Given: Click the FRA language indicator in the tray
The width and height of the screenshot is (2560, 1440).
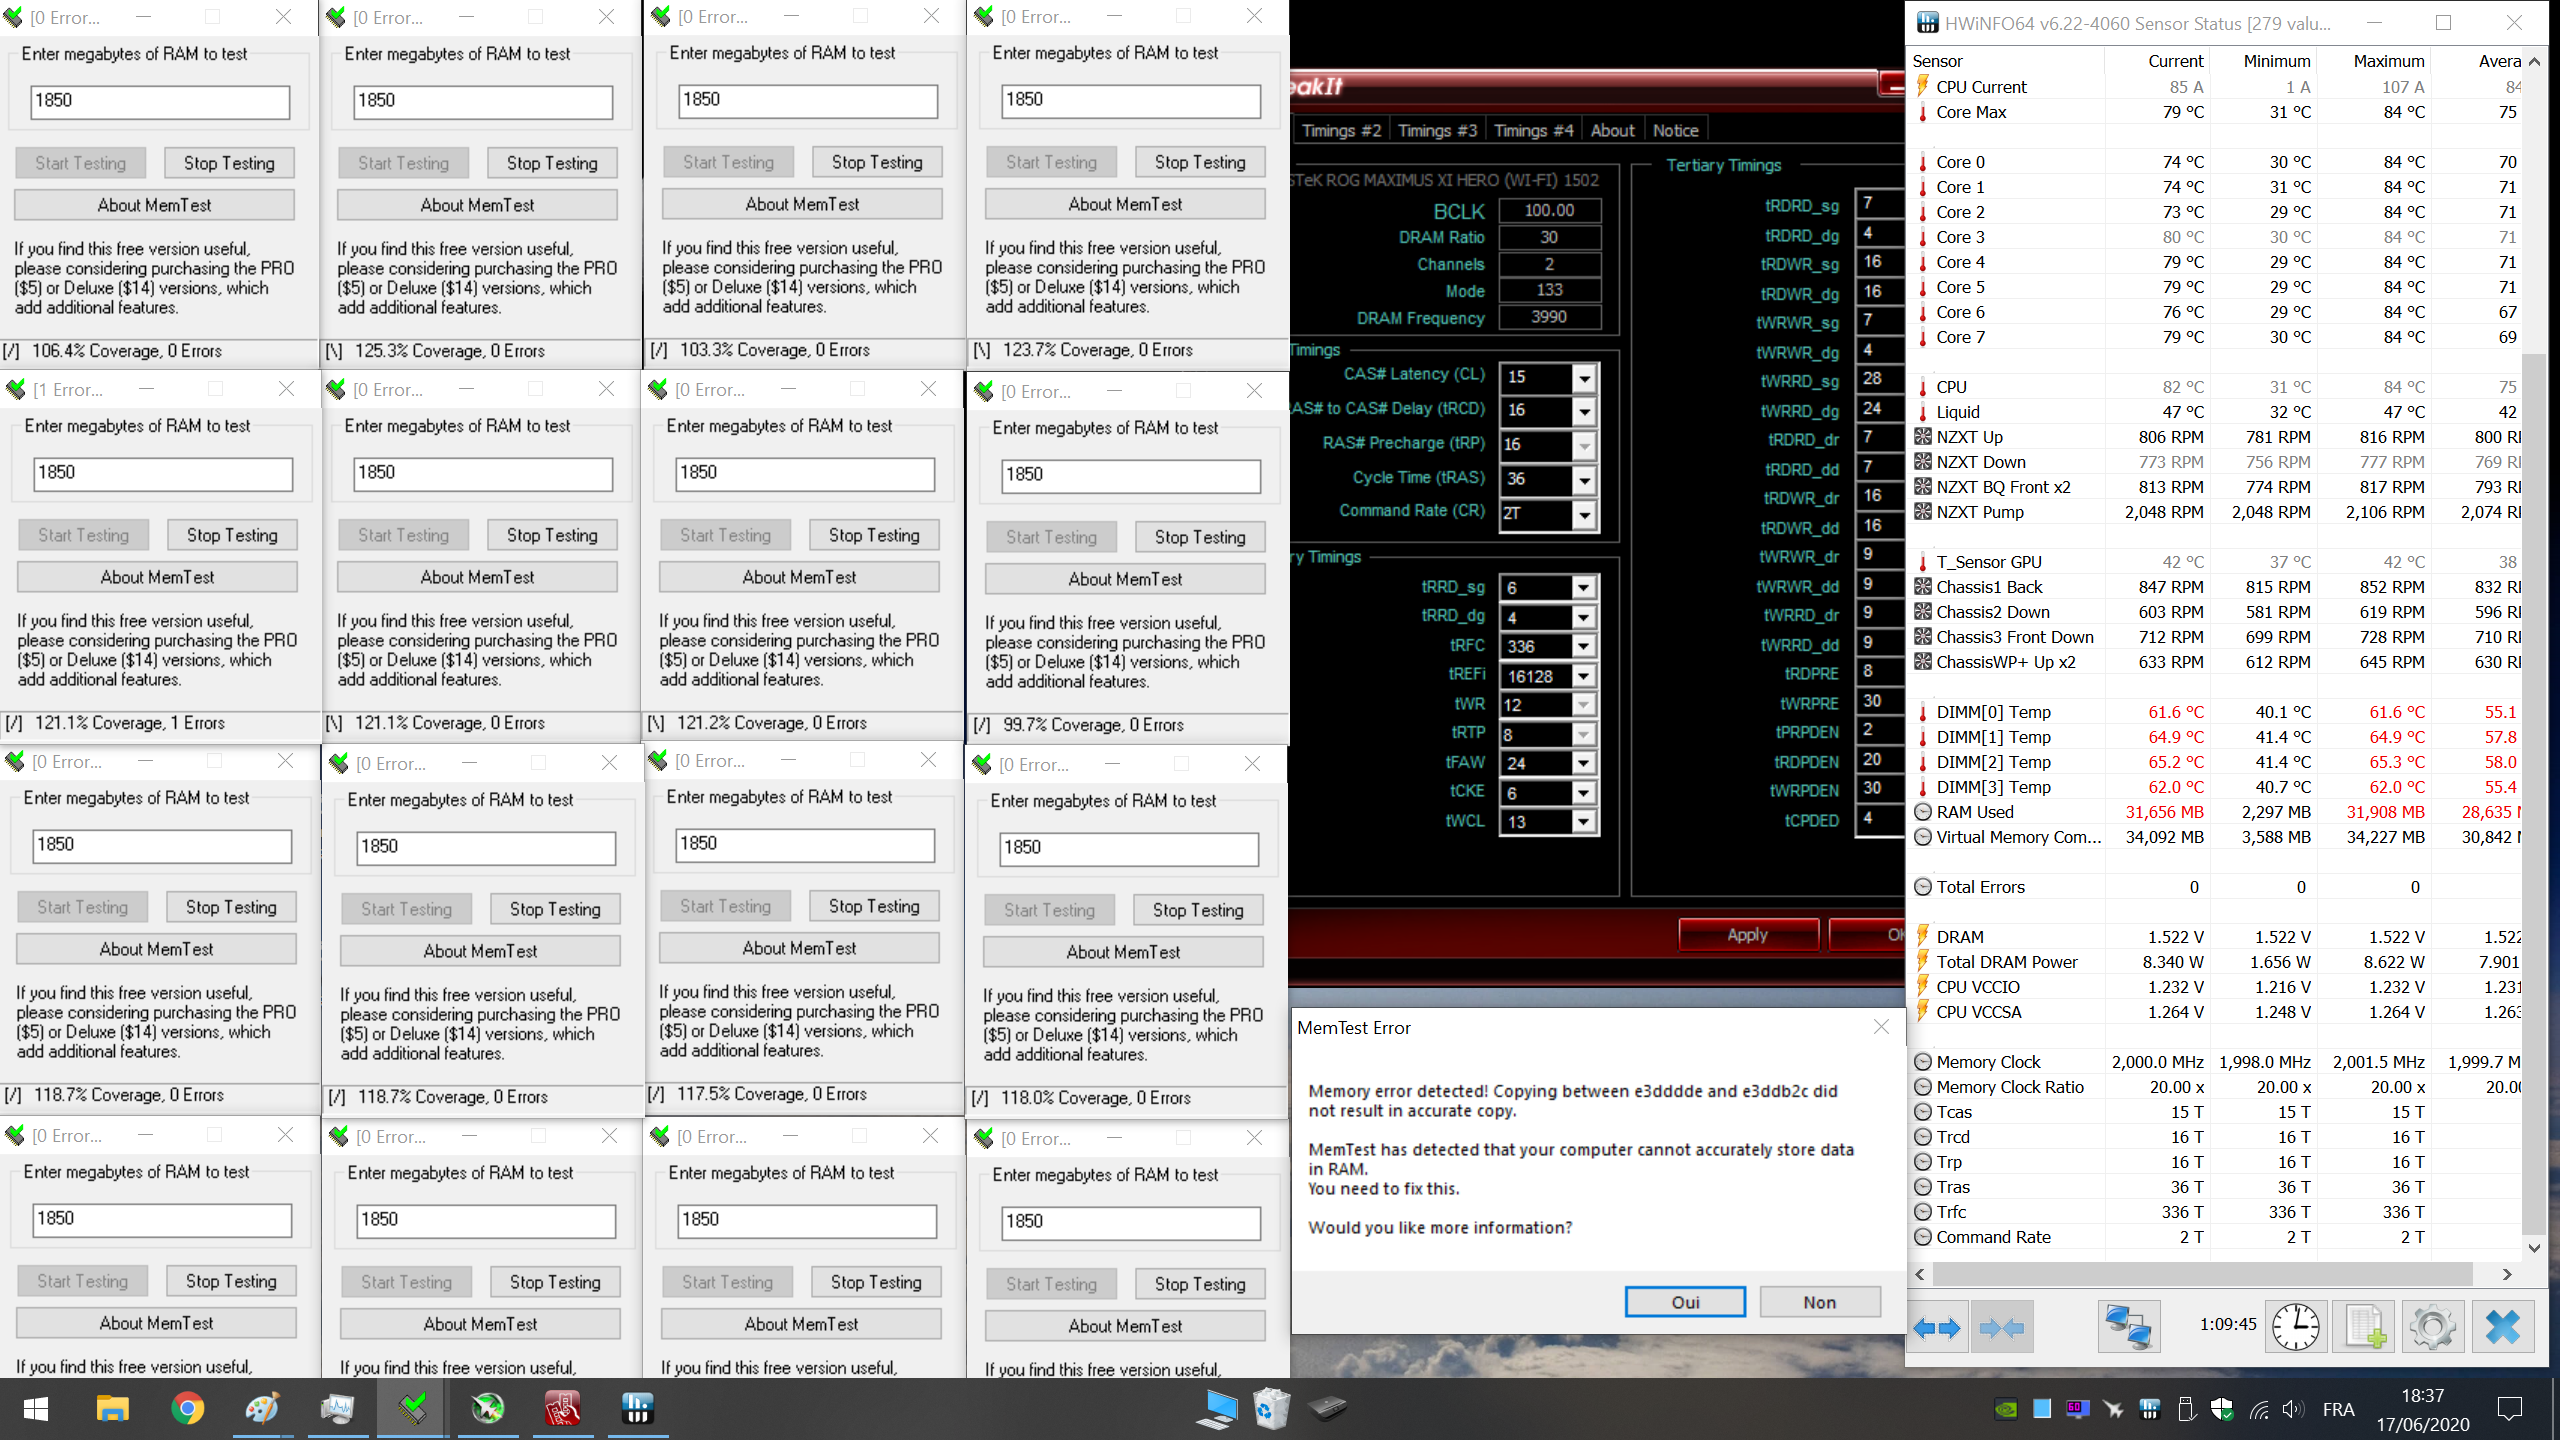Looking at the screenshot, I should (2338, 1410).
